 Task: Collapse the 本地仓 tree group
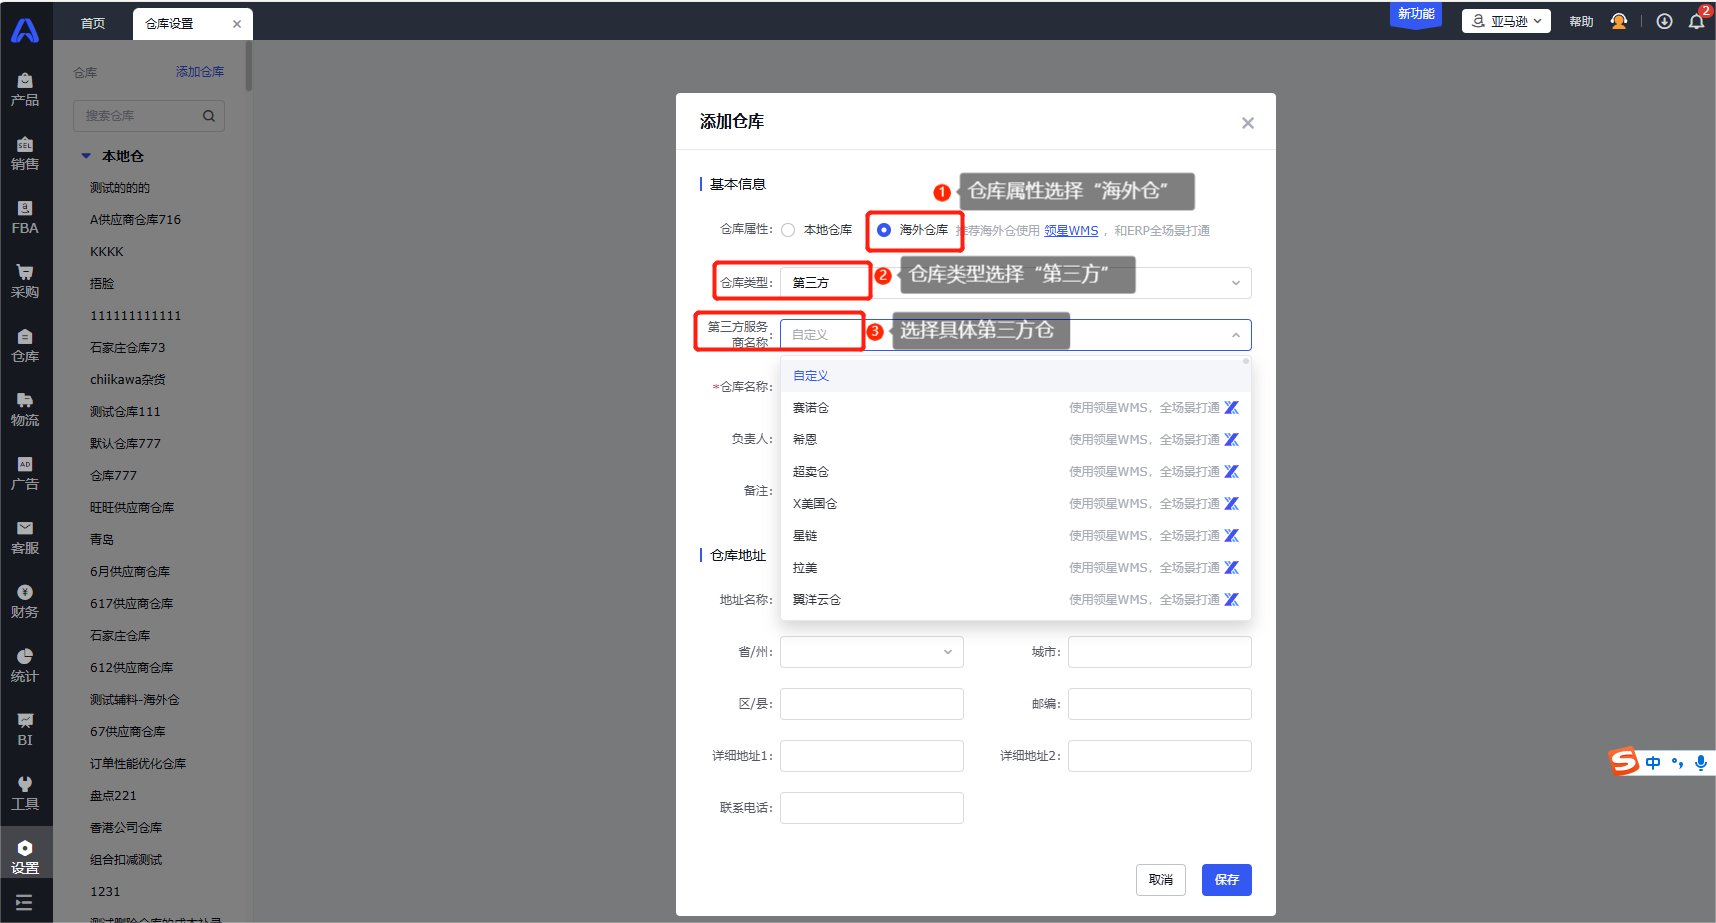(86, 156)
